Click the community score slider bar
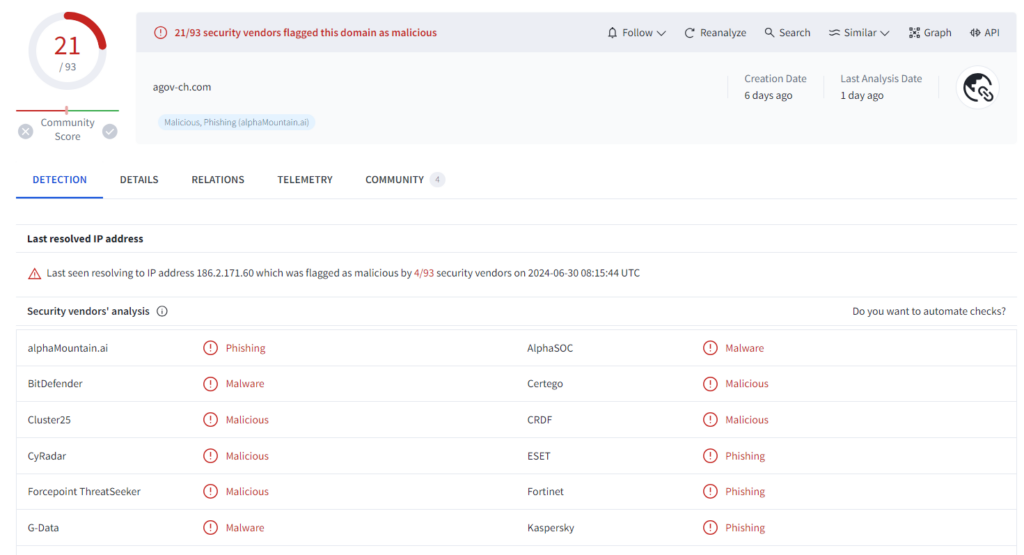 (67, 110)
